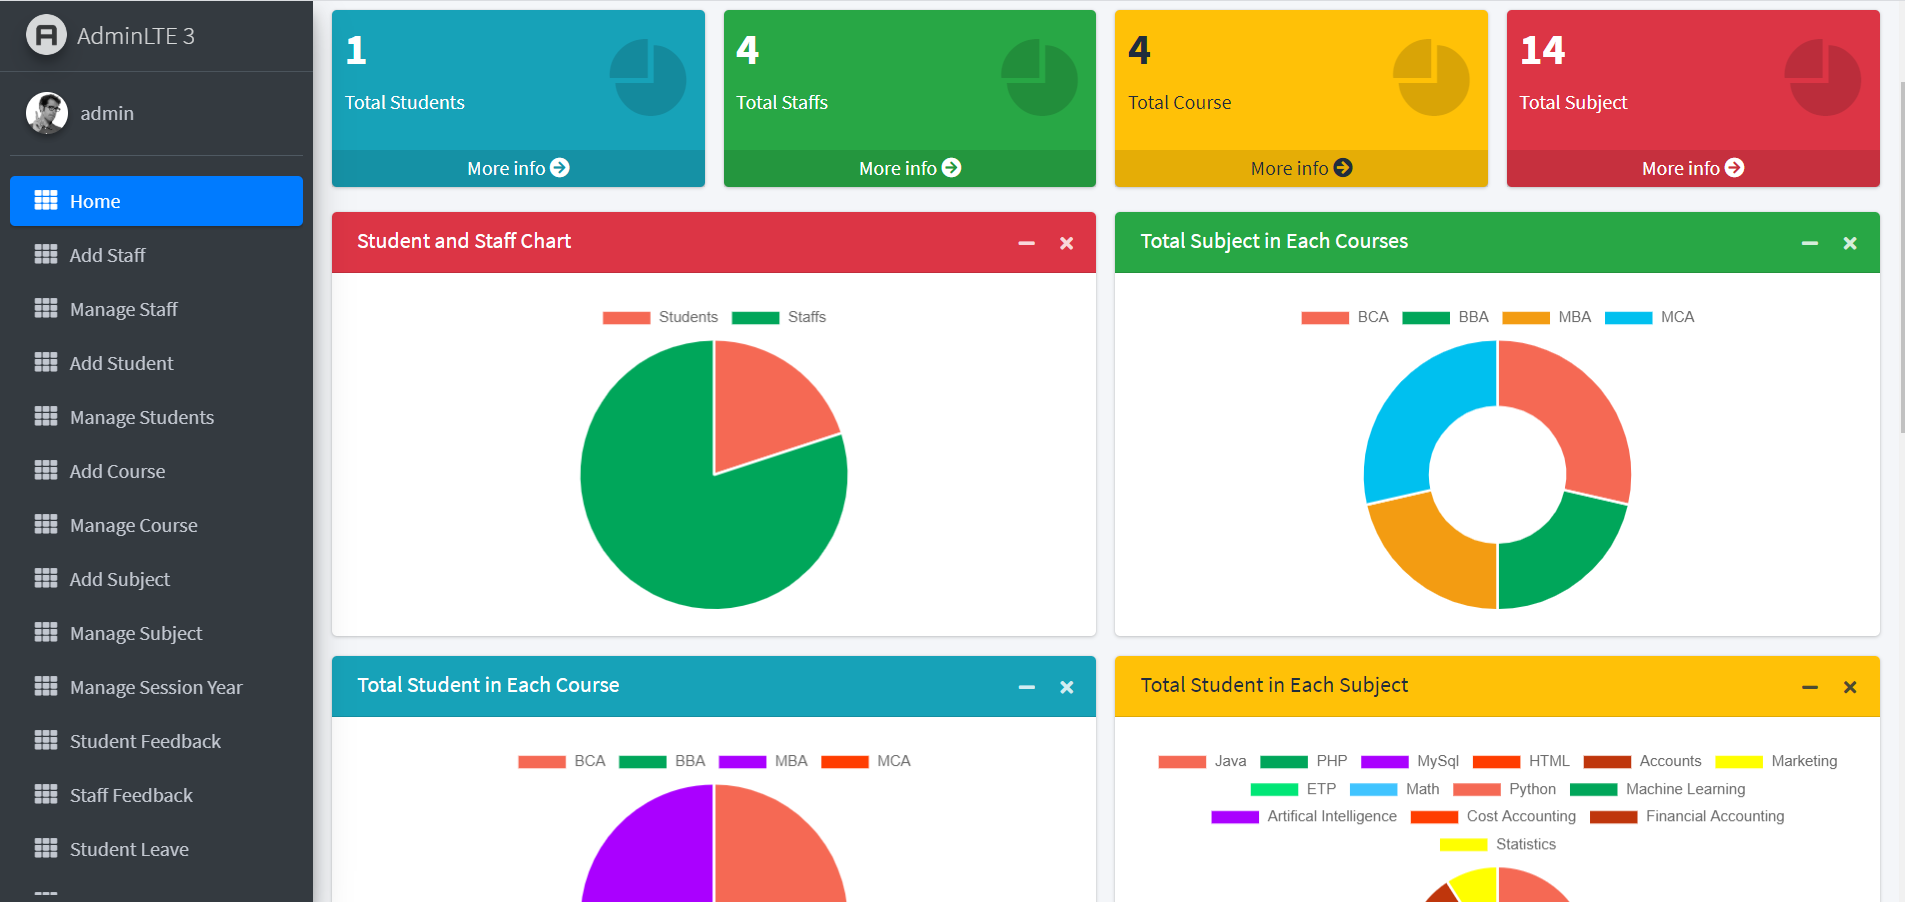Screen dimensions: 1905x902
Task: Click the arrow icon in Total Staffs More info
Action: pos(951,168)
